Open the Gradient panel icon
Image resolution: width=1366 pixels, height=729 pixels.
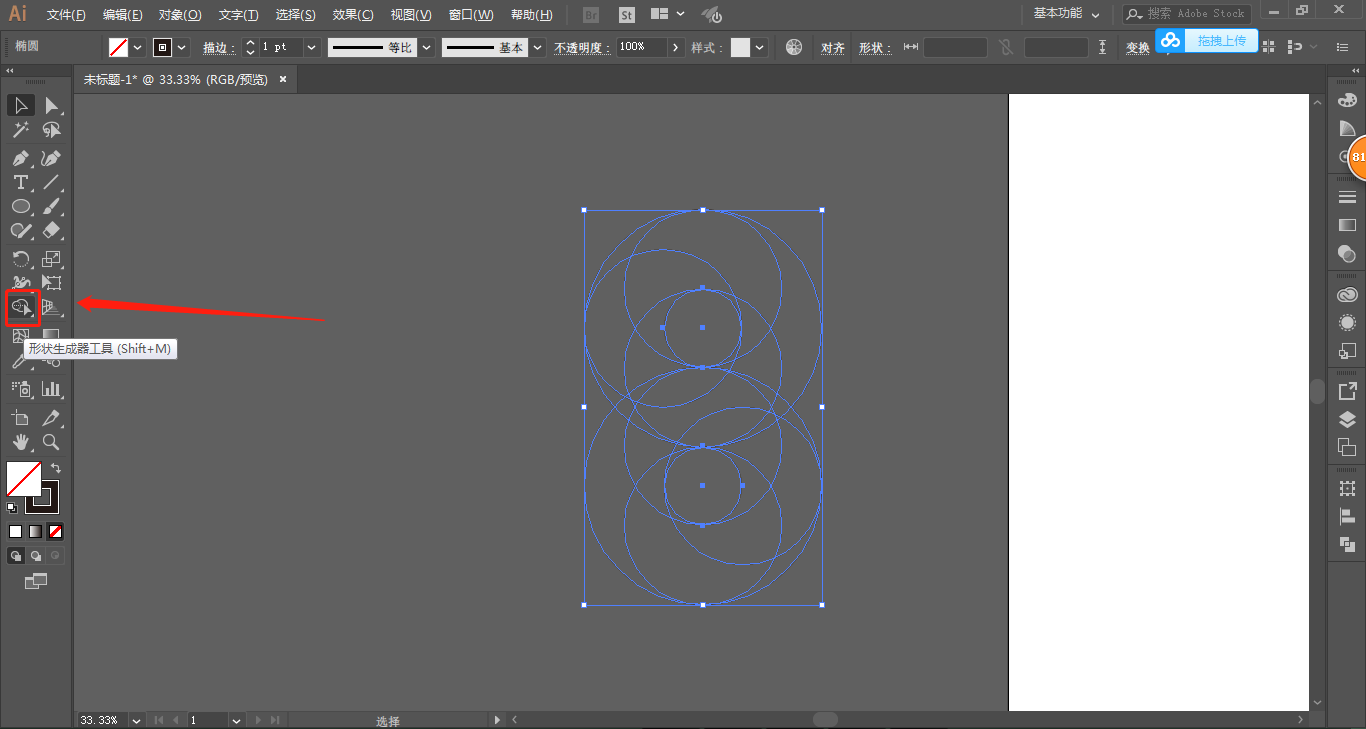[x=1347, y=226]
